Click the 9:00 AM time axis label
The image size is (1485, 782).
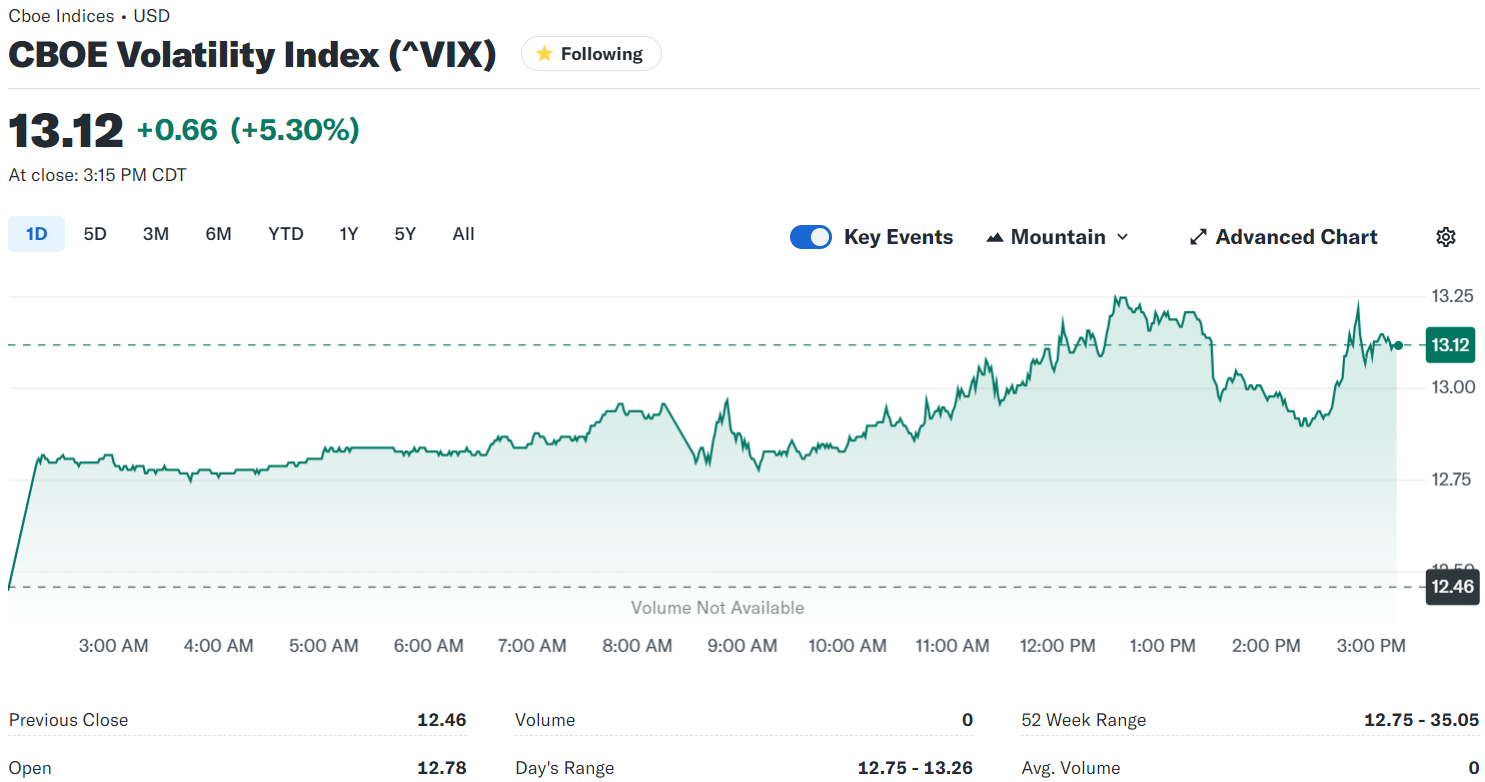pyautogui.click(x=742, y=646)
